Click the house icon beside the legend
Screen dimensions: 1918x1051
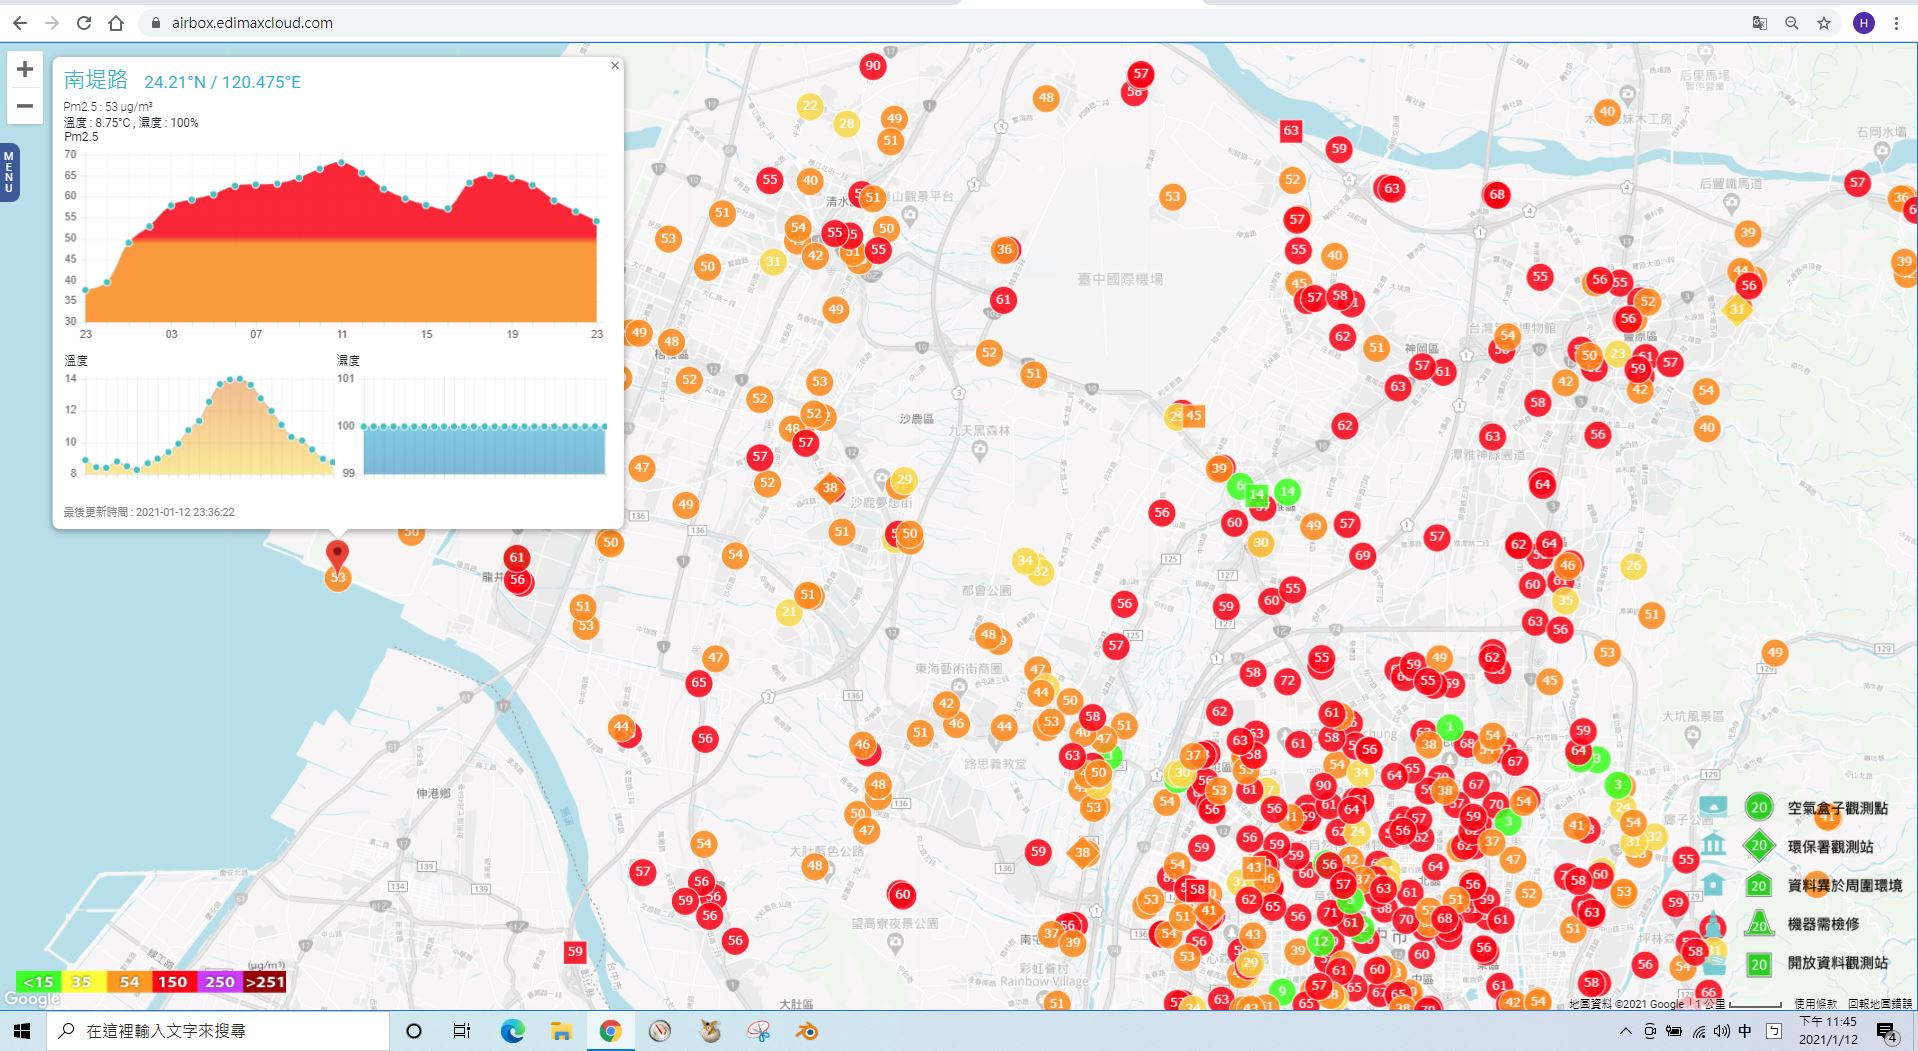click(x=1713, y=884)
